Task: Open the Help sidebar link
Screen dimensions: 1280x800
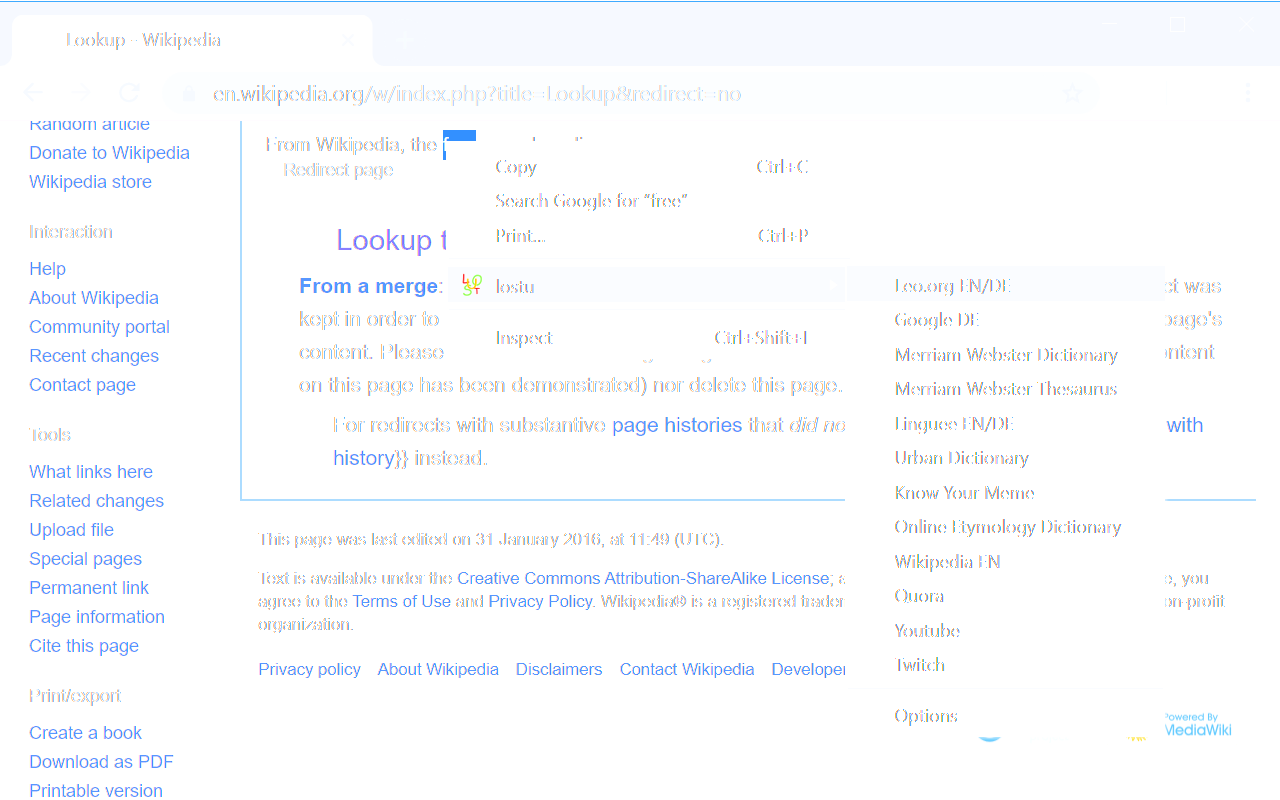Action: [x=48, y=269]
